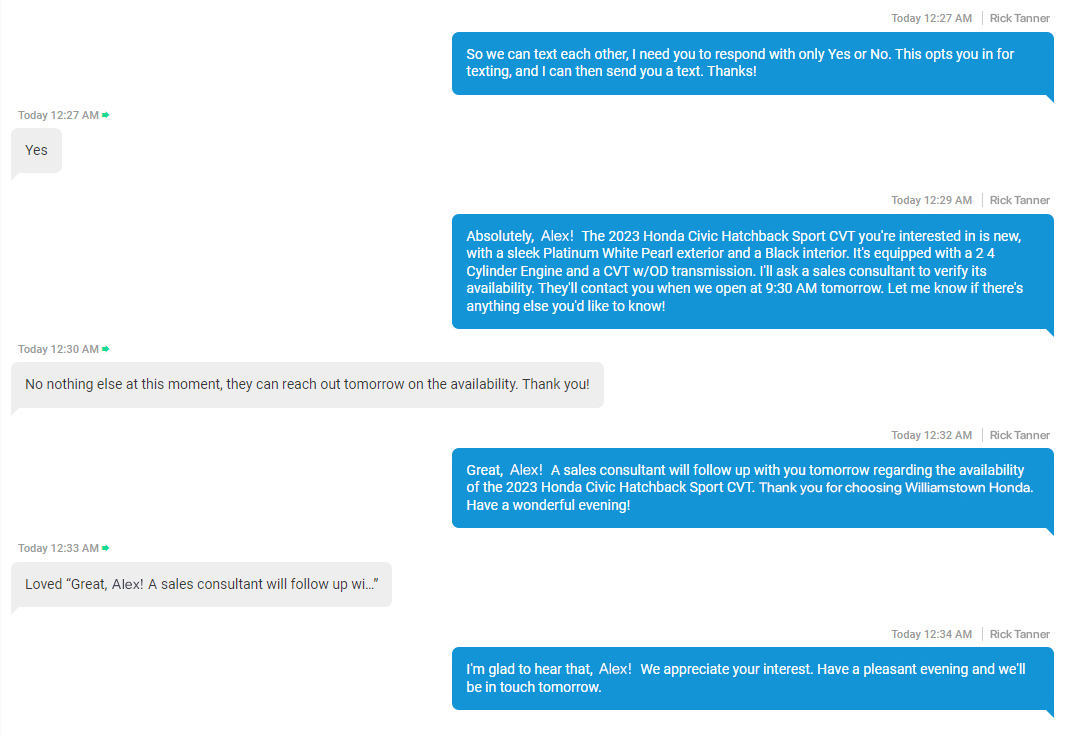Open Rick Tanner's name on the 12:29 AM message
Image resolution: width=1067 pixels, height=736 pixels.
(1019, 200)
